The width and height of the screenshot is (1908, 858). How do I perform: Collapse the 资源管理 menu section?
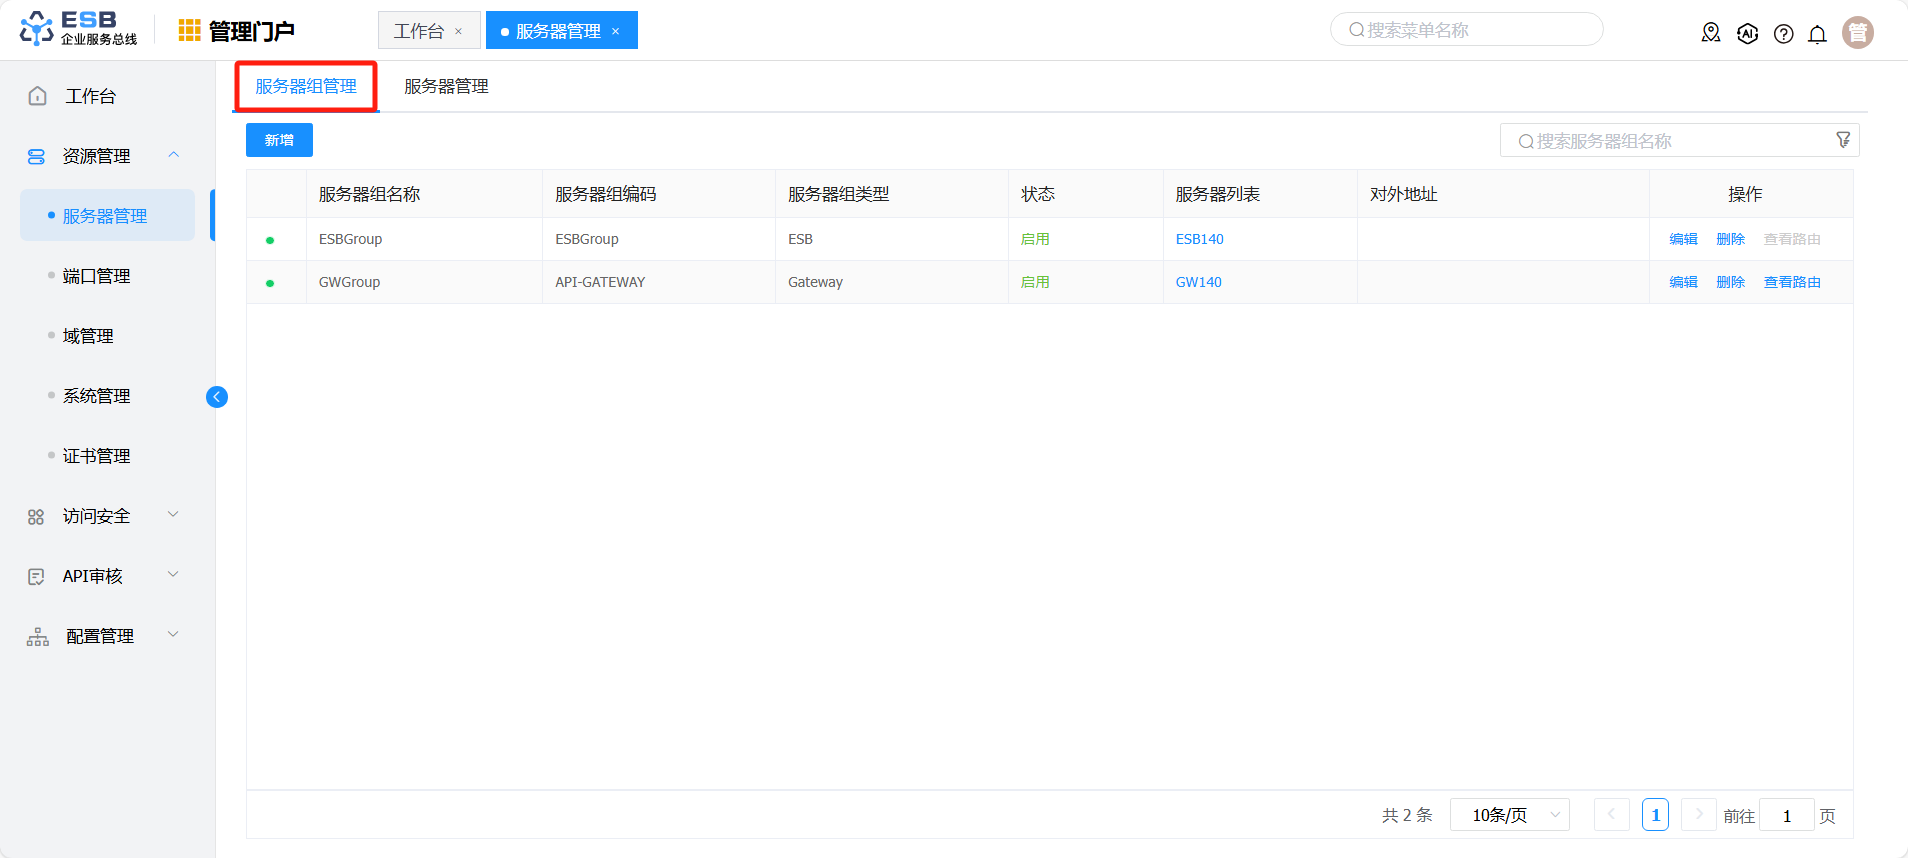click(x=173, y=155)
